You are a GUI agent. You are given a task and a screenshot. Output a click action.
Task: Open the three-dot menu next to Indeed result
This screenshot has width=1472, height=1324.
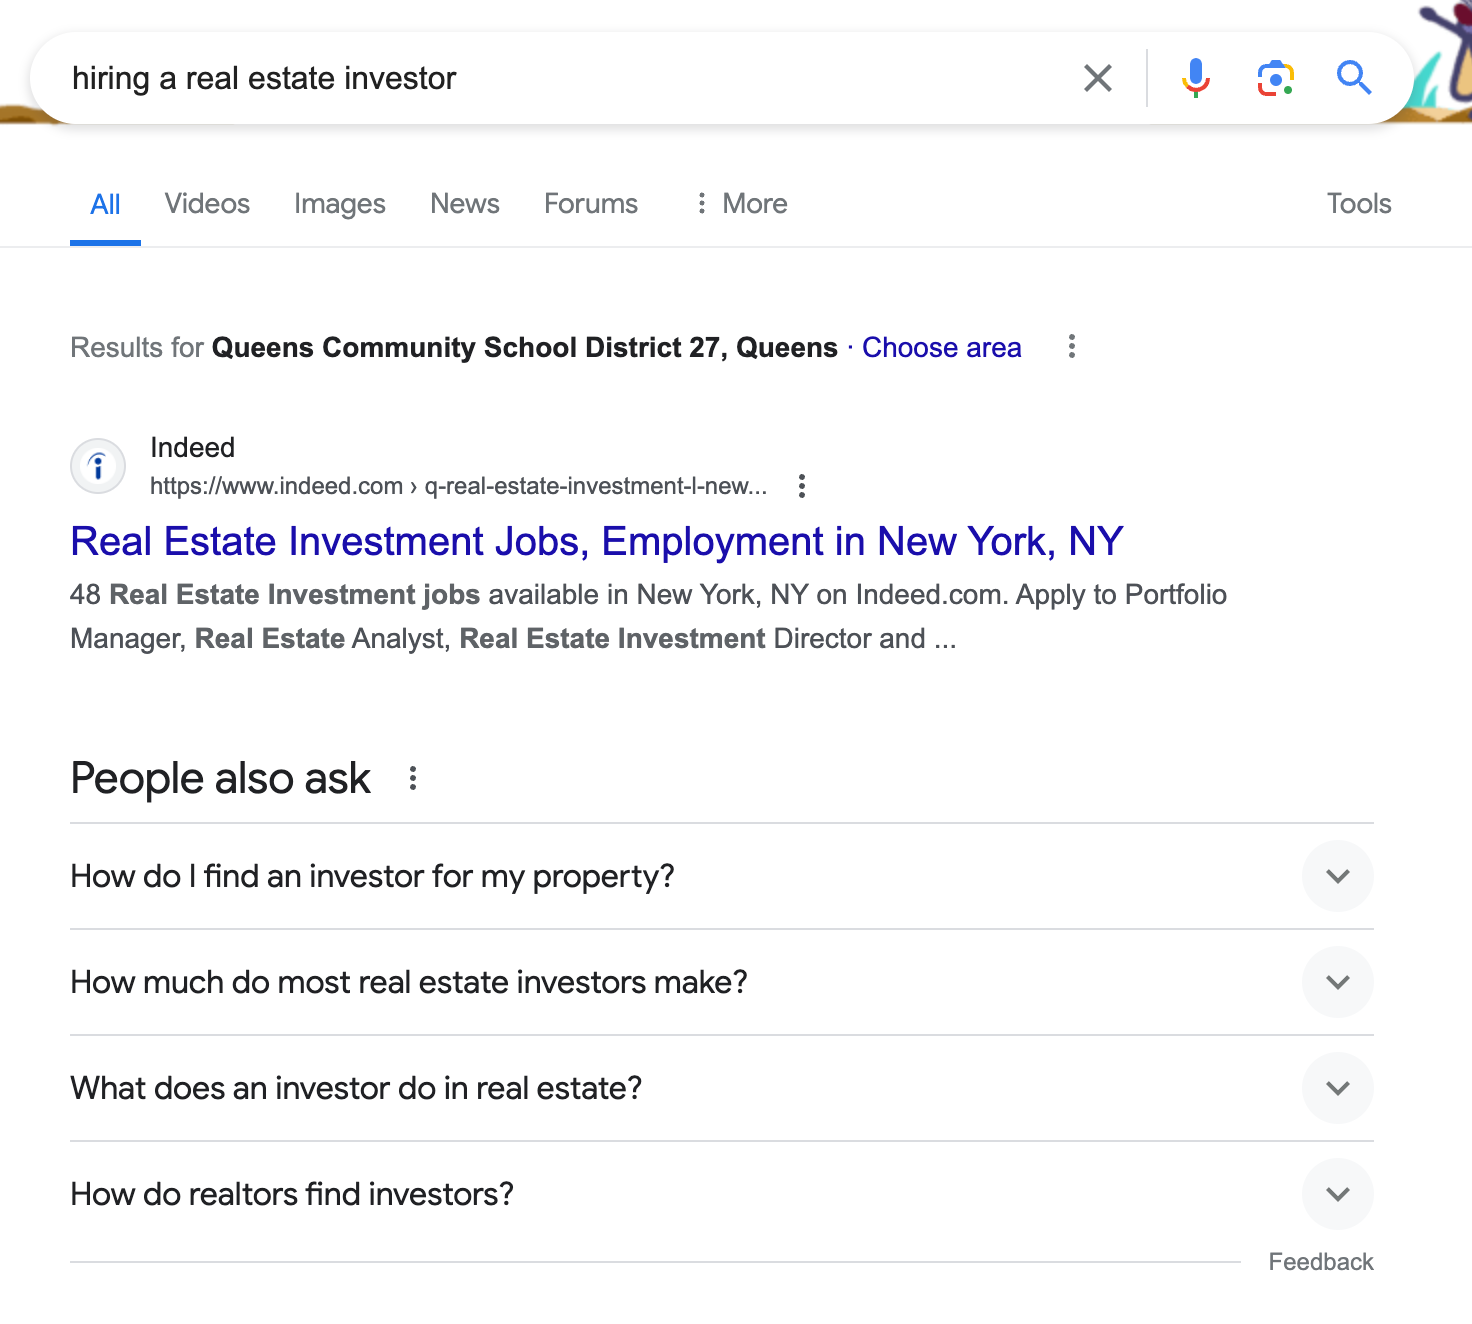(x=802, y=485)
